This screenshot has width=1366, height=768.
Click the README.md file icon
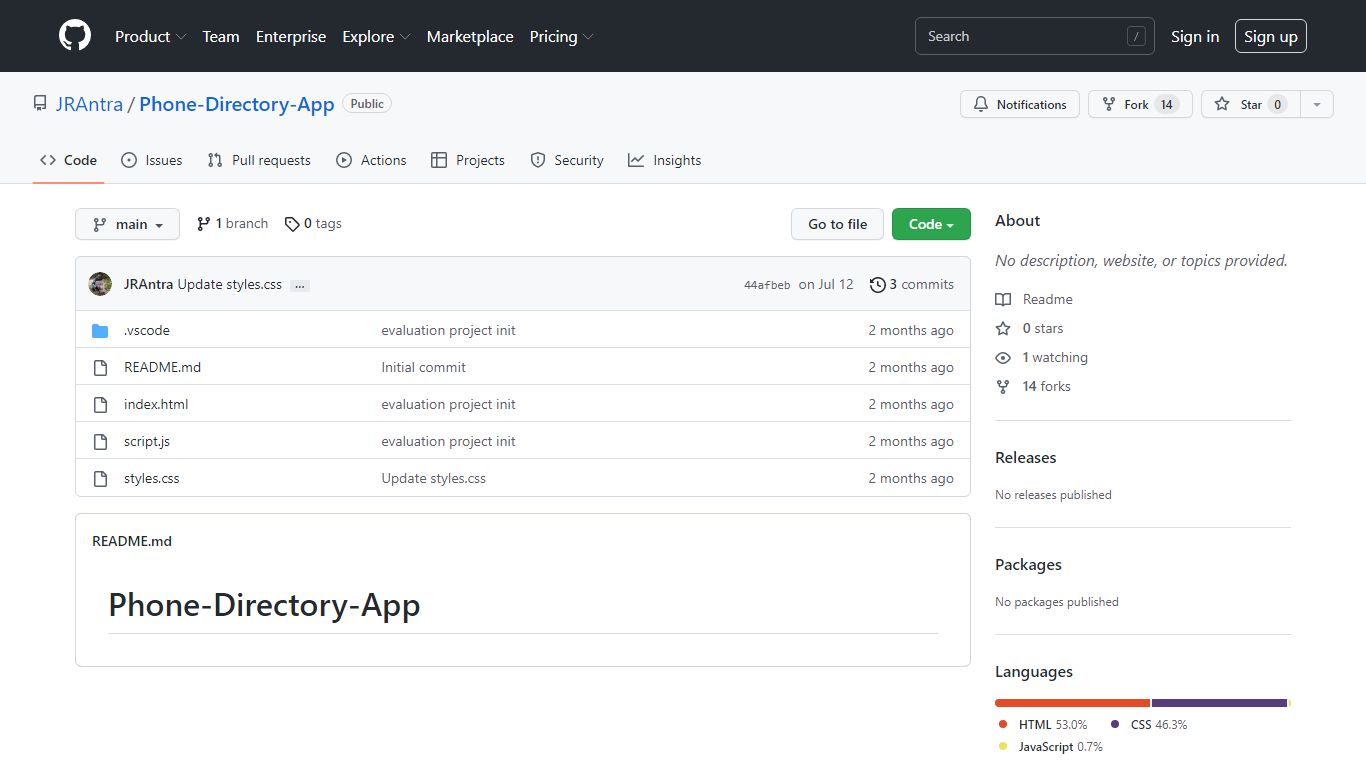pos(100,367)
